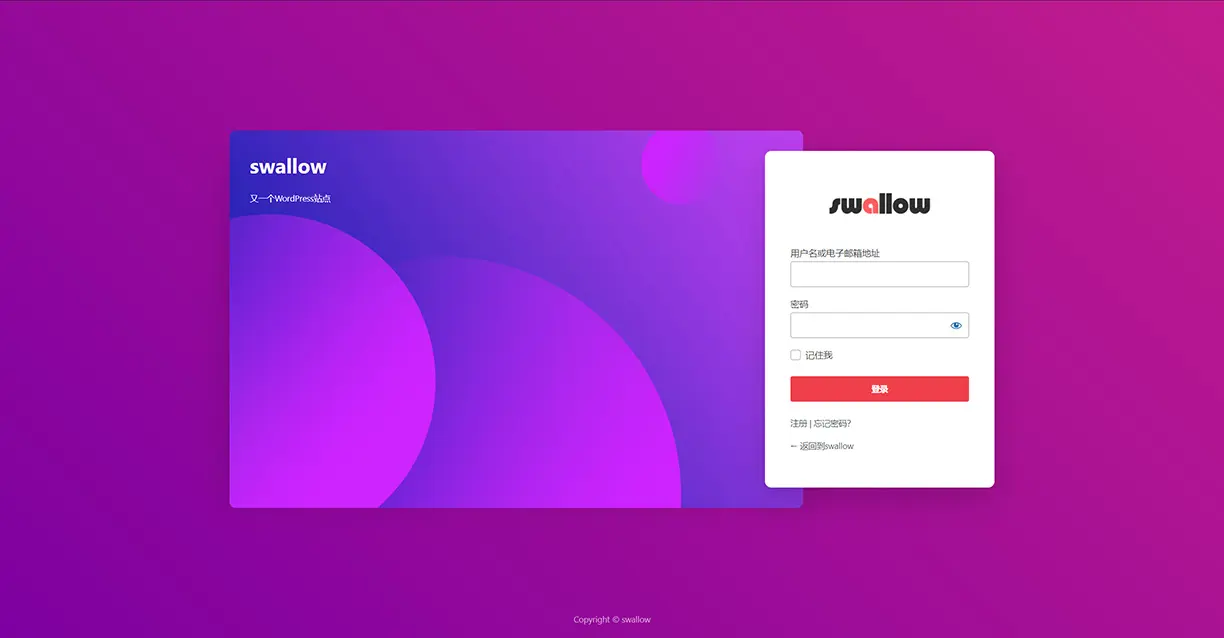Click the Copyright © swallow footer text
The height and width of the screenshot is (638, 1224).
pos(612,620)
